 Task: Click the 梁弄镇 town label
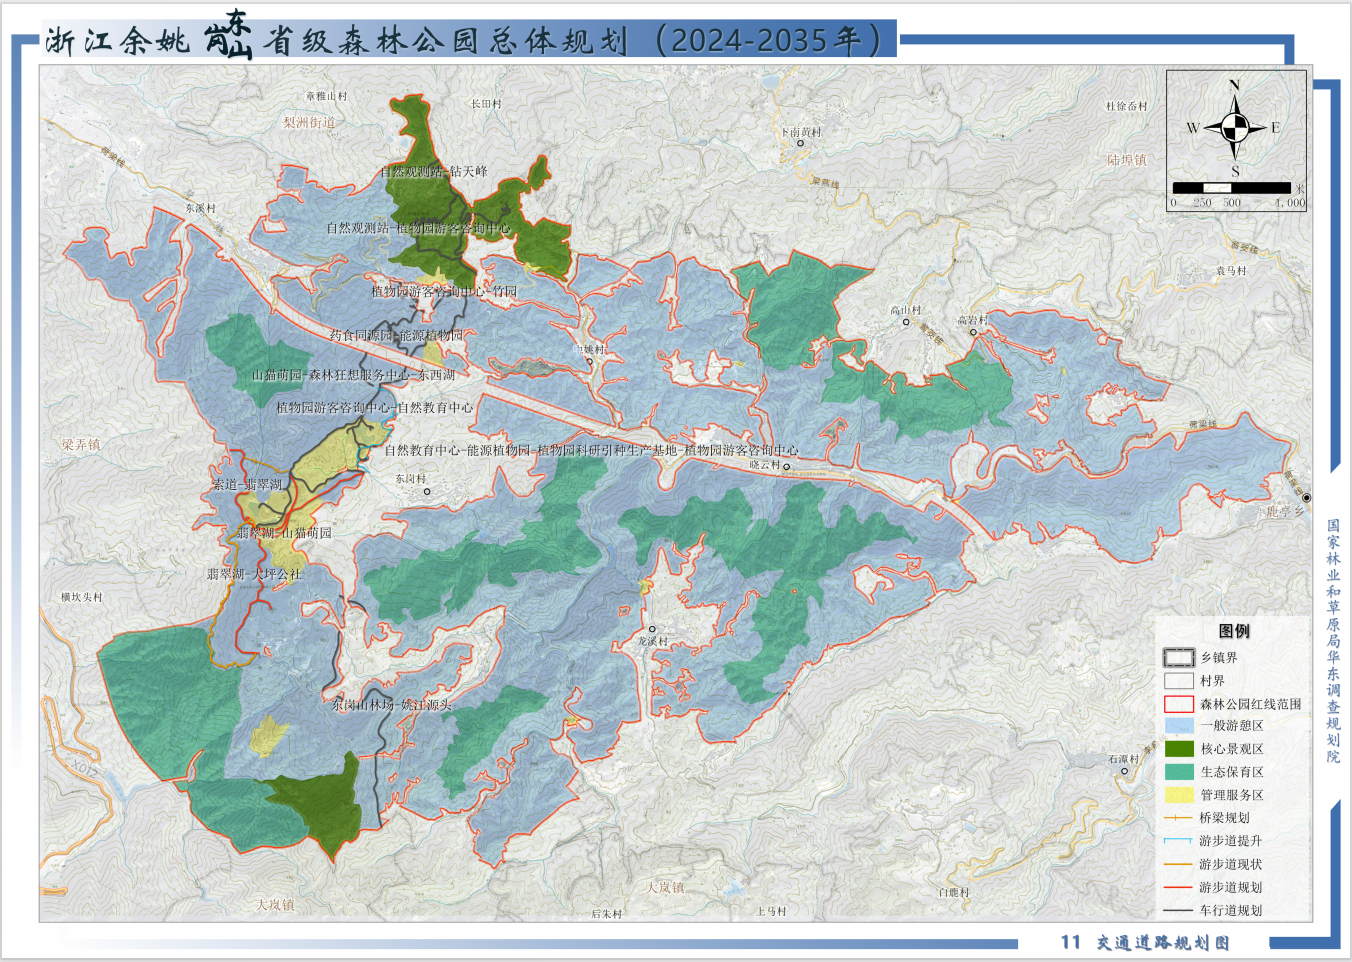point(81,445)
